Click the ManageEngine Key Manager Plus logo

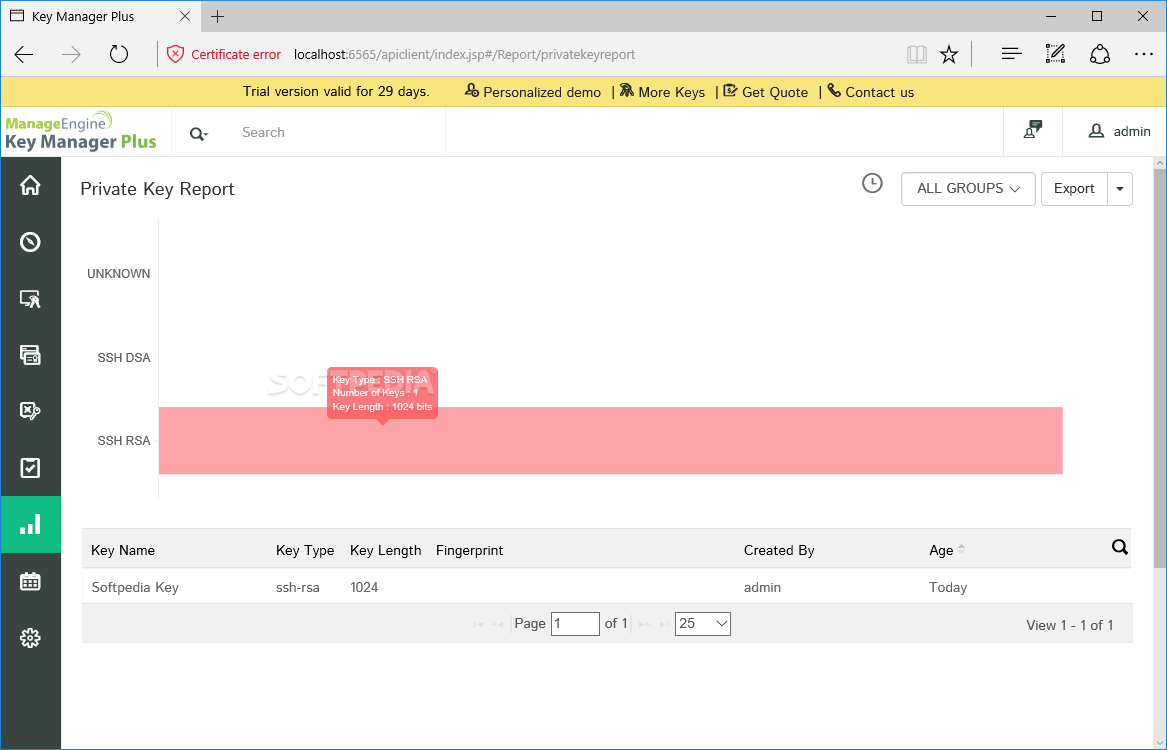(x=80, y=131)
